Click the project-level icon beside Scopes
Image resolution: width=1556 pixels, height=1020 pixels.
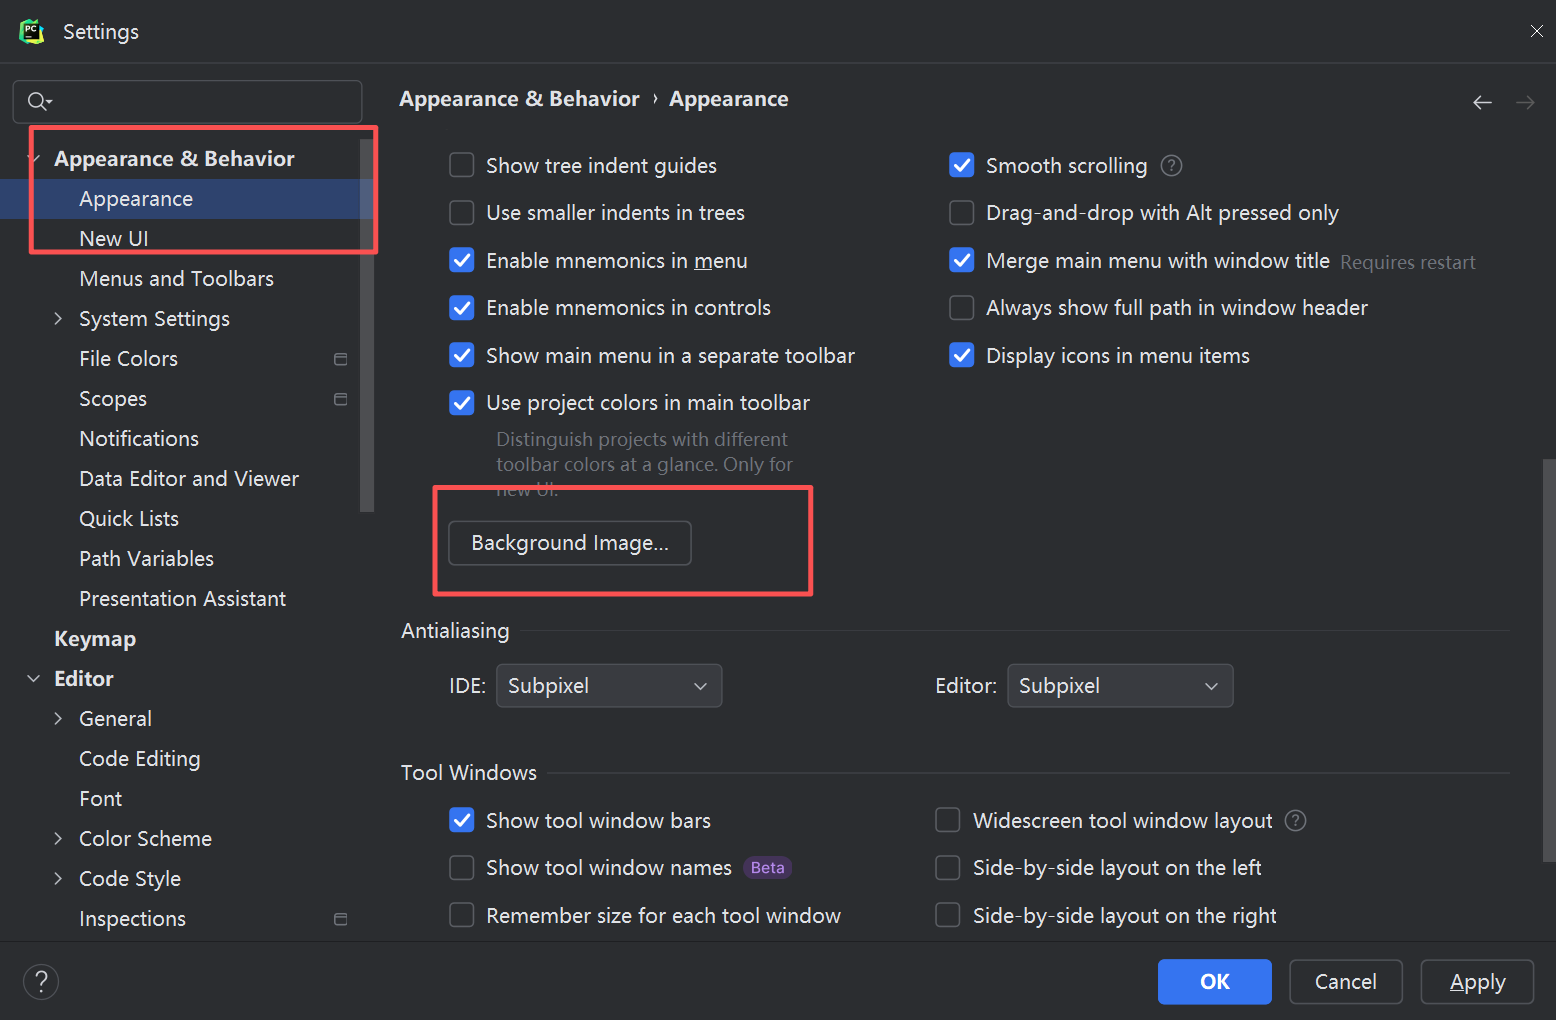pyautogui.click(x=340, y=399)
